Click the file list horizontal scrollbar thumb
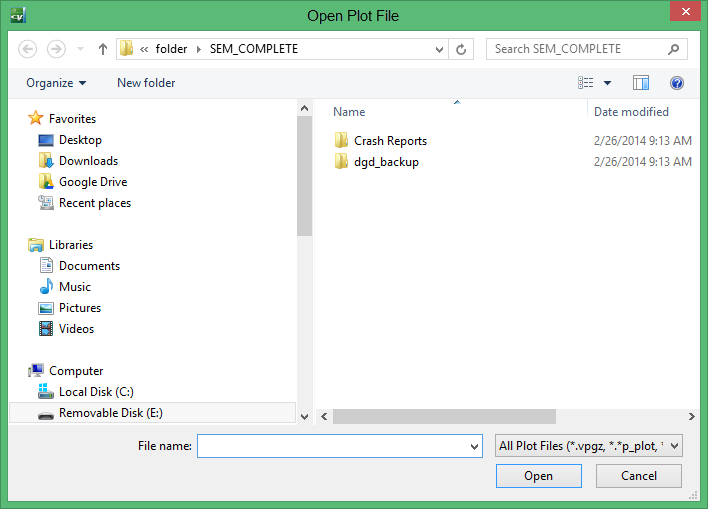Image resolution: width=708 pixels, height=509 pixels. click(x=444, y=416)
